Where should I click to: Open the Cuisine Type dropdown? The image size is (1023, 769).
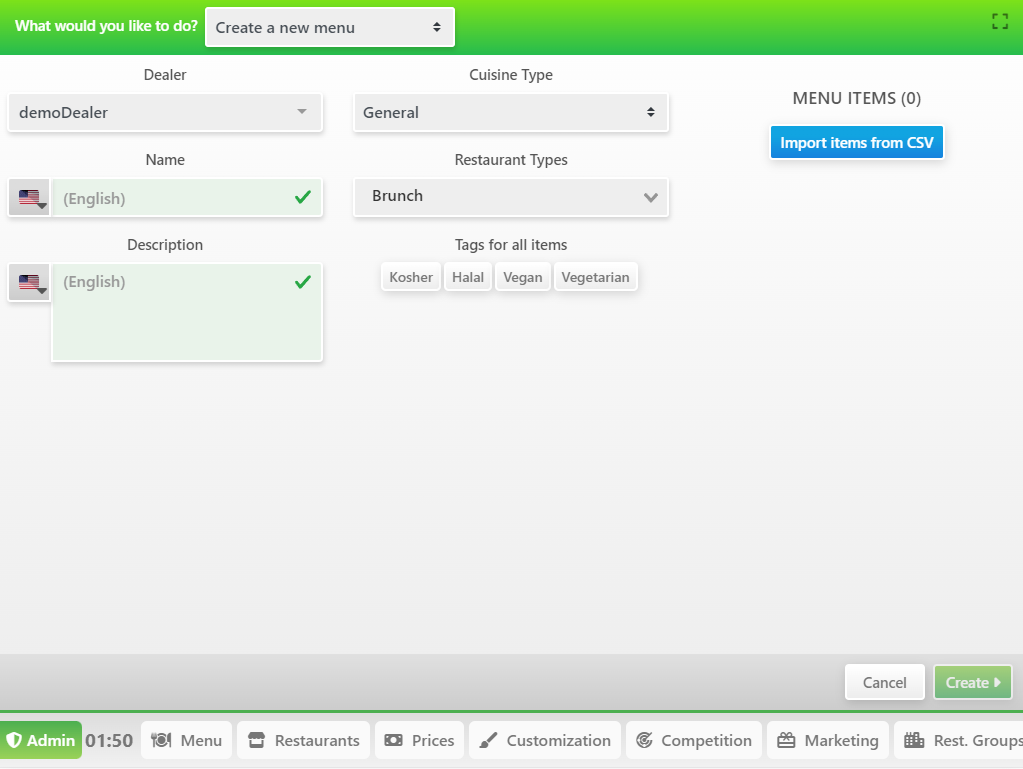coord(510,112)
